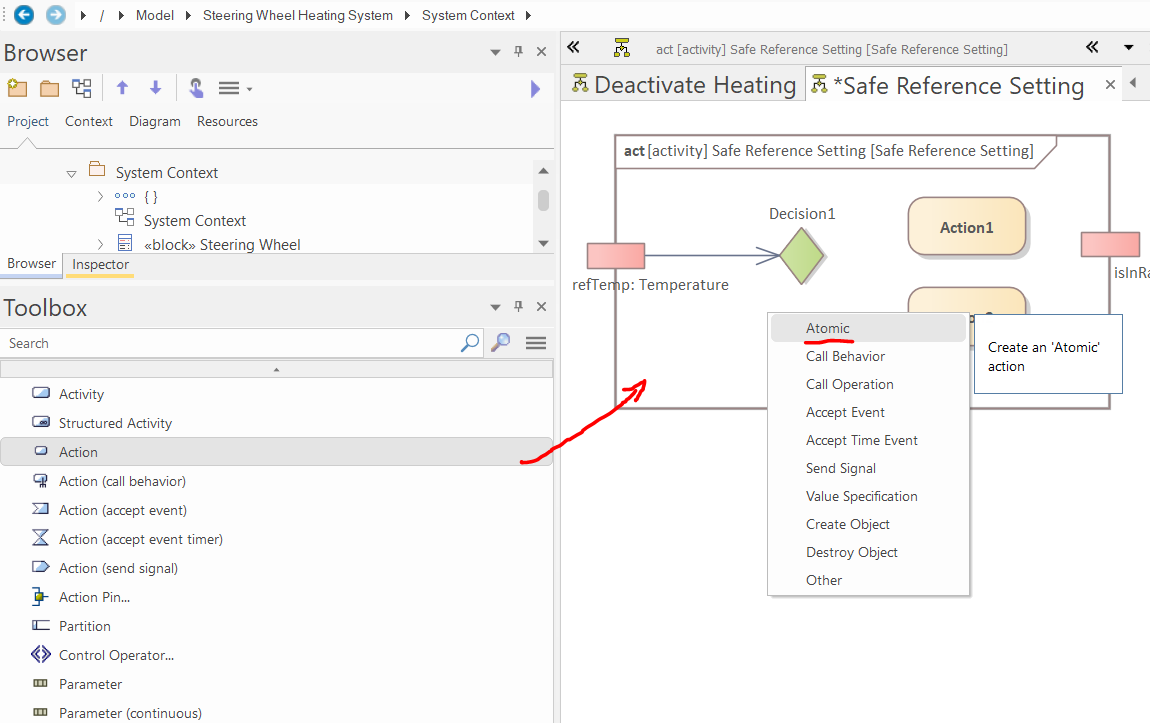Move element down with the down arrow

155,89
